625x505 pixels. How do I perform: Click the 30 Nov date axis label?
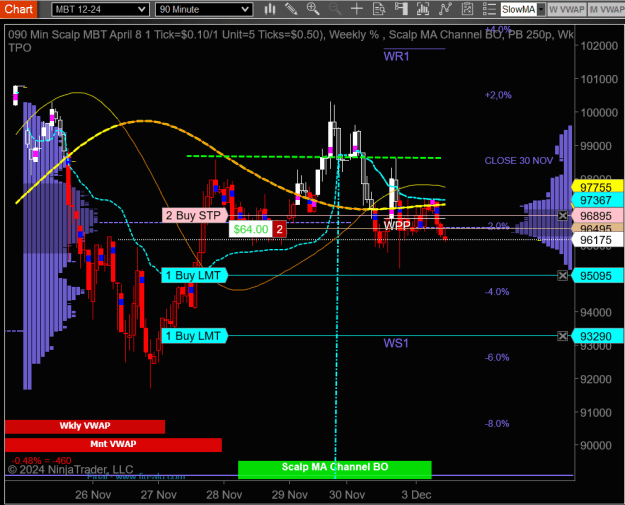[347, 495]
